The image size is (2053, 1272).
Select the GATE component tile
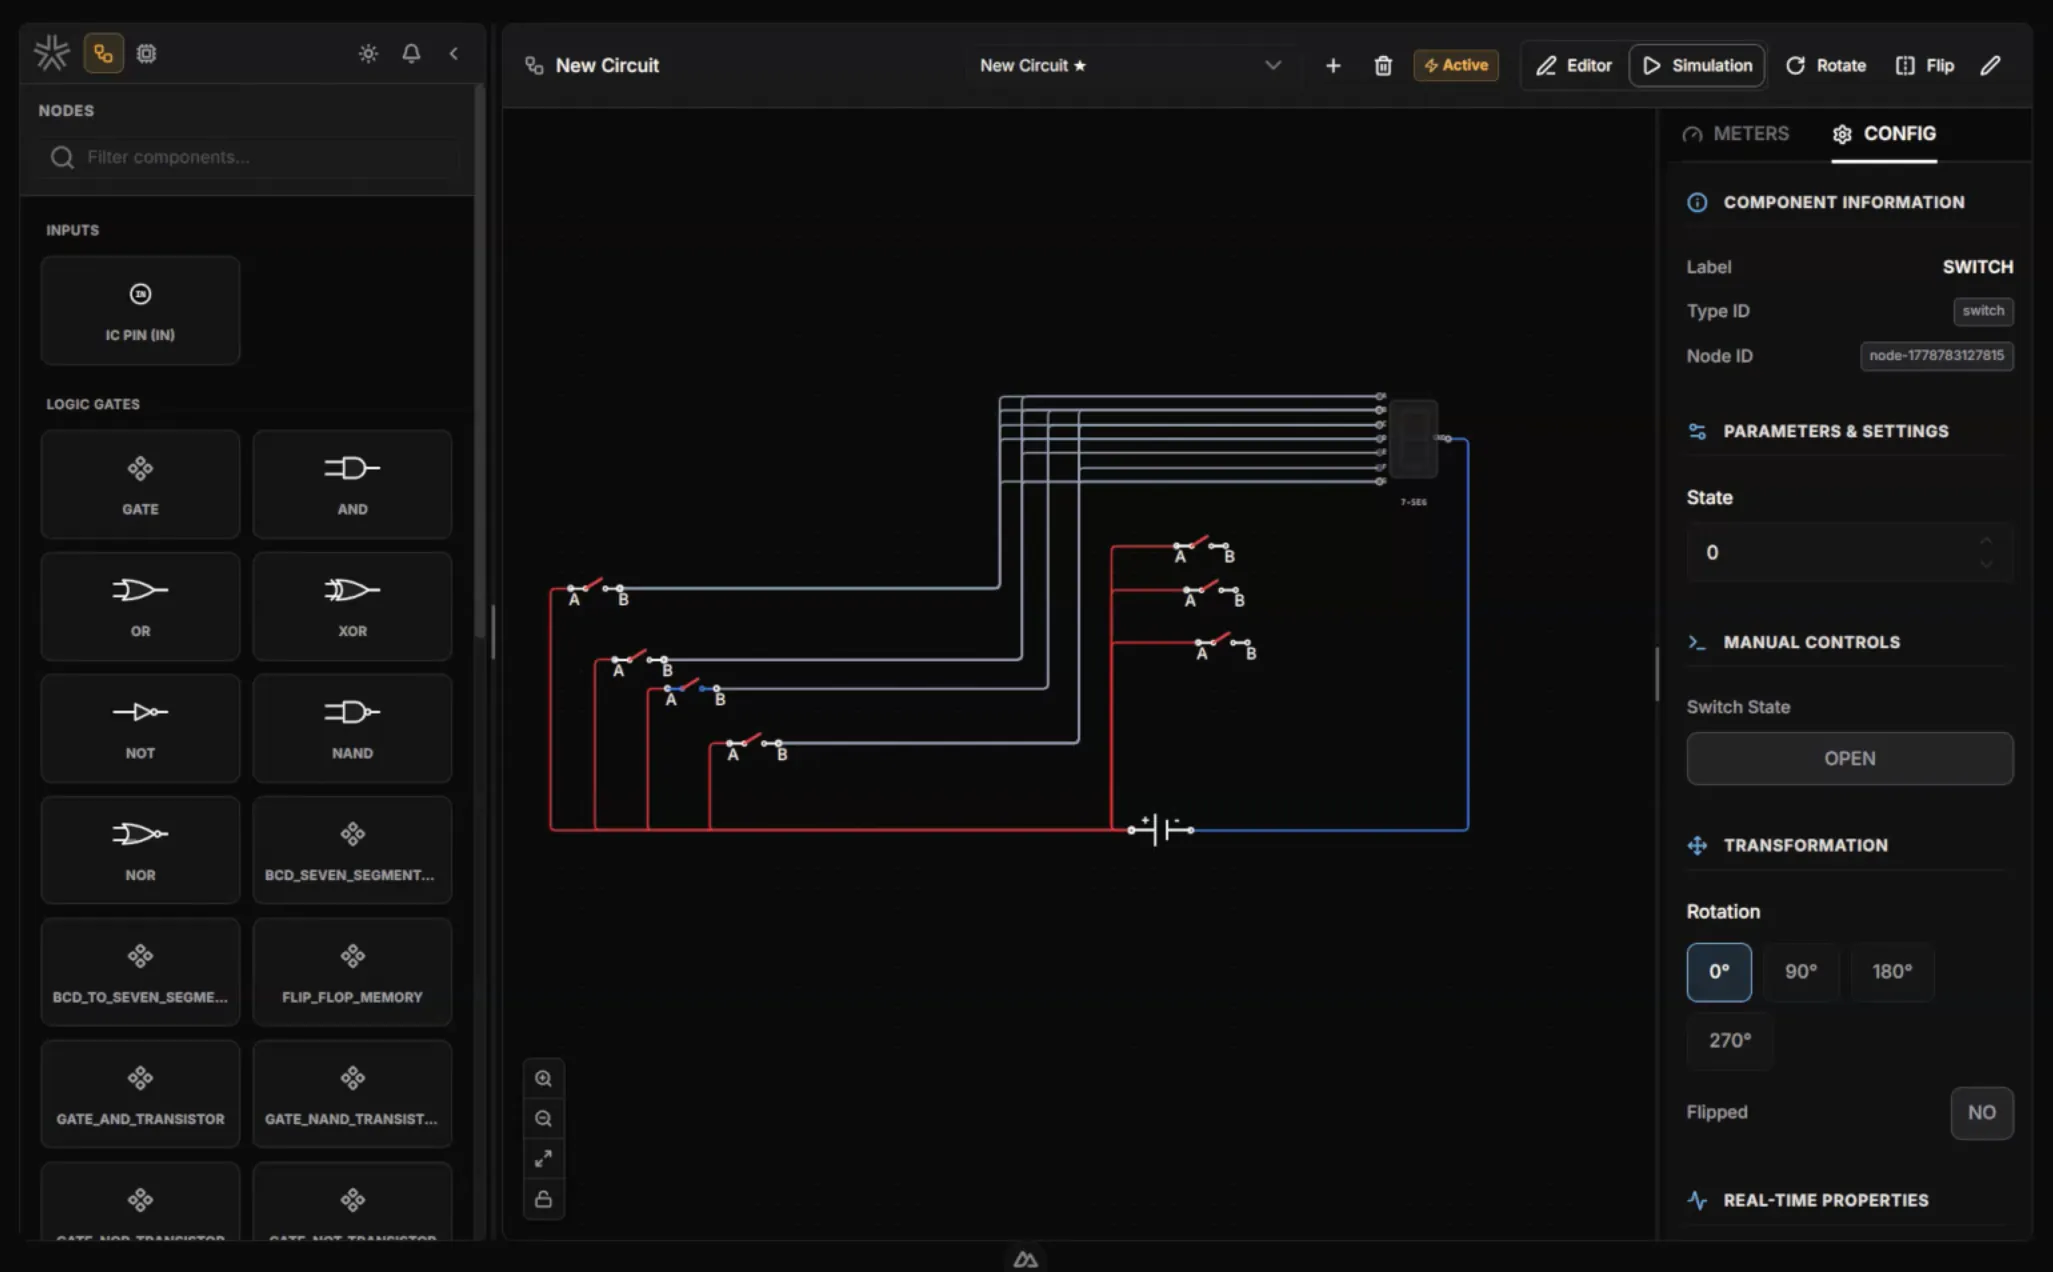click(x=140, y=484)
